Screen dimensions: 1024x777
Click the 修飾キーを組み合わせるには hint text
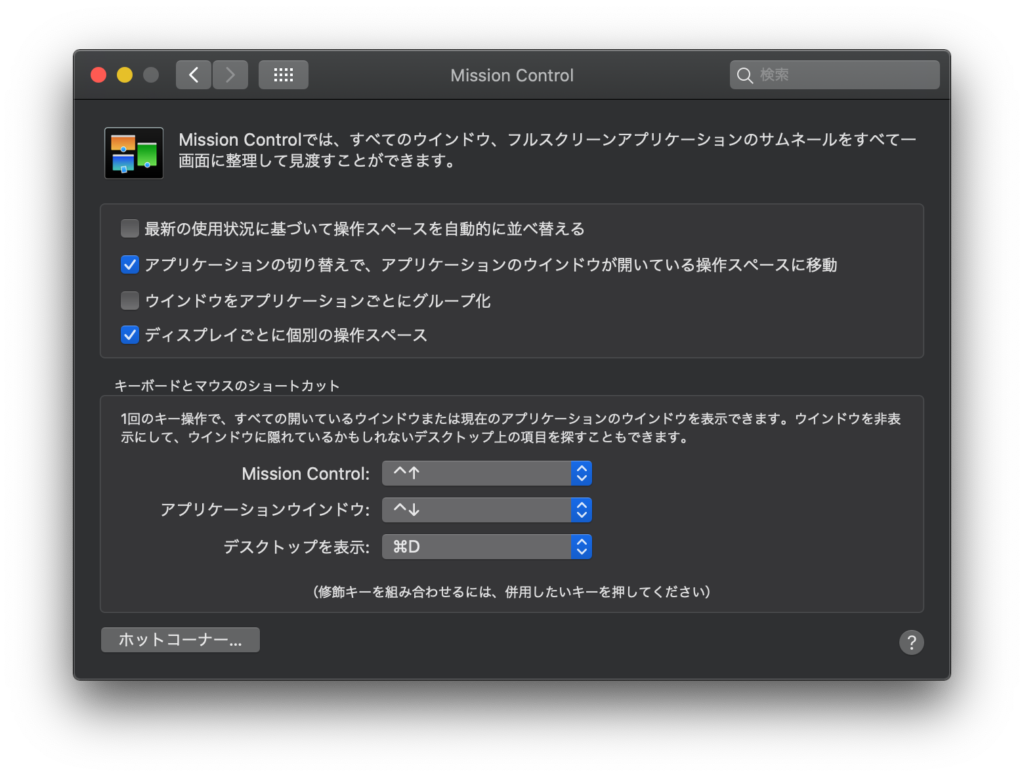pyautogui.click(x=511, y=592)
